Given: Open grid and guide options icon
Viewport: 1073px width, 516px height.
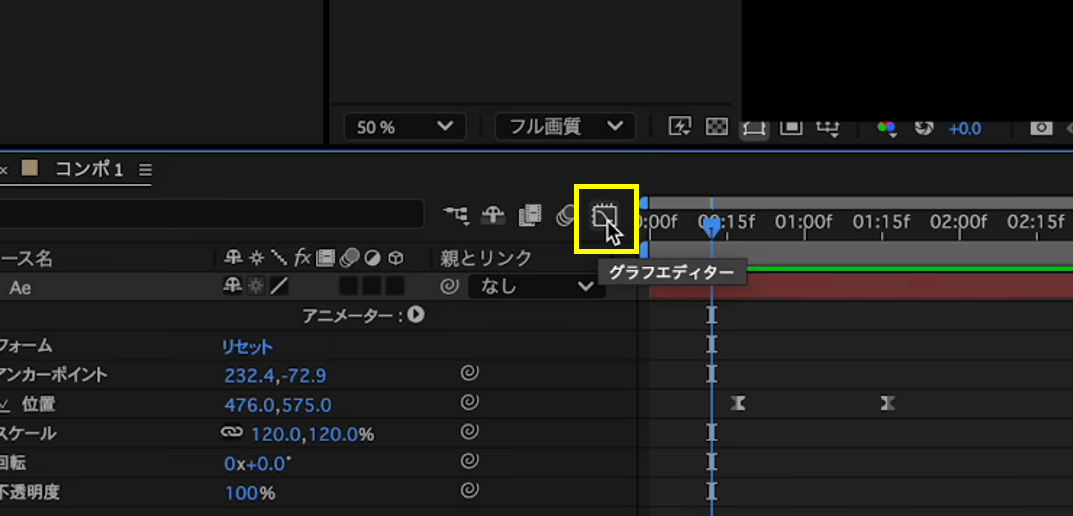Looking at the screenshot, I should coord(828,127).
